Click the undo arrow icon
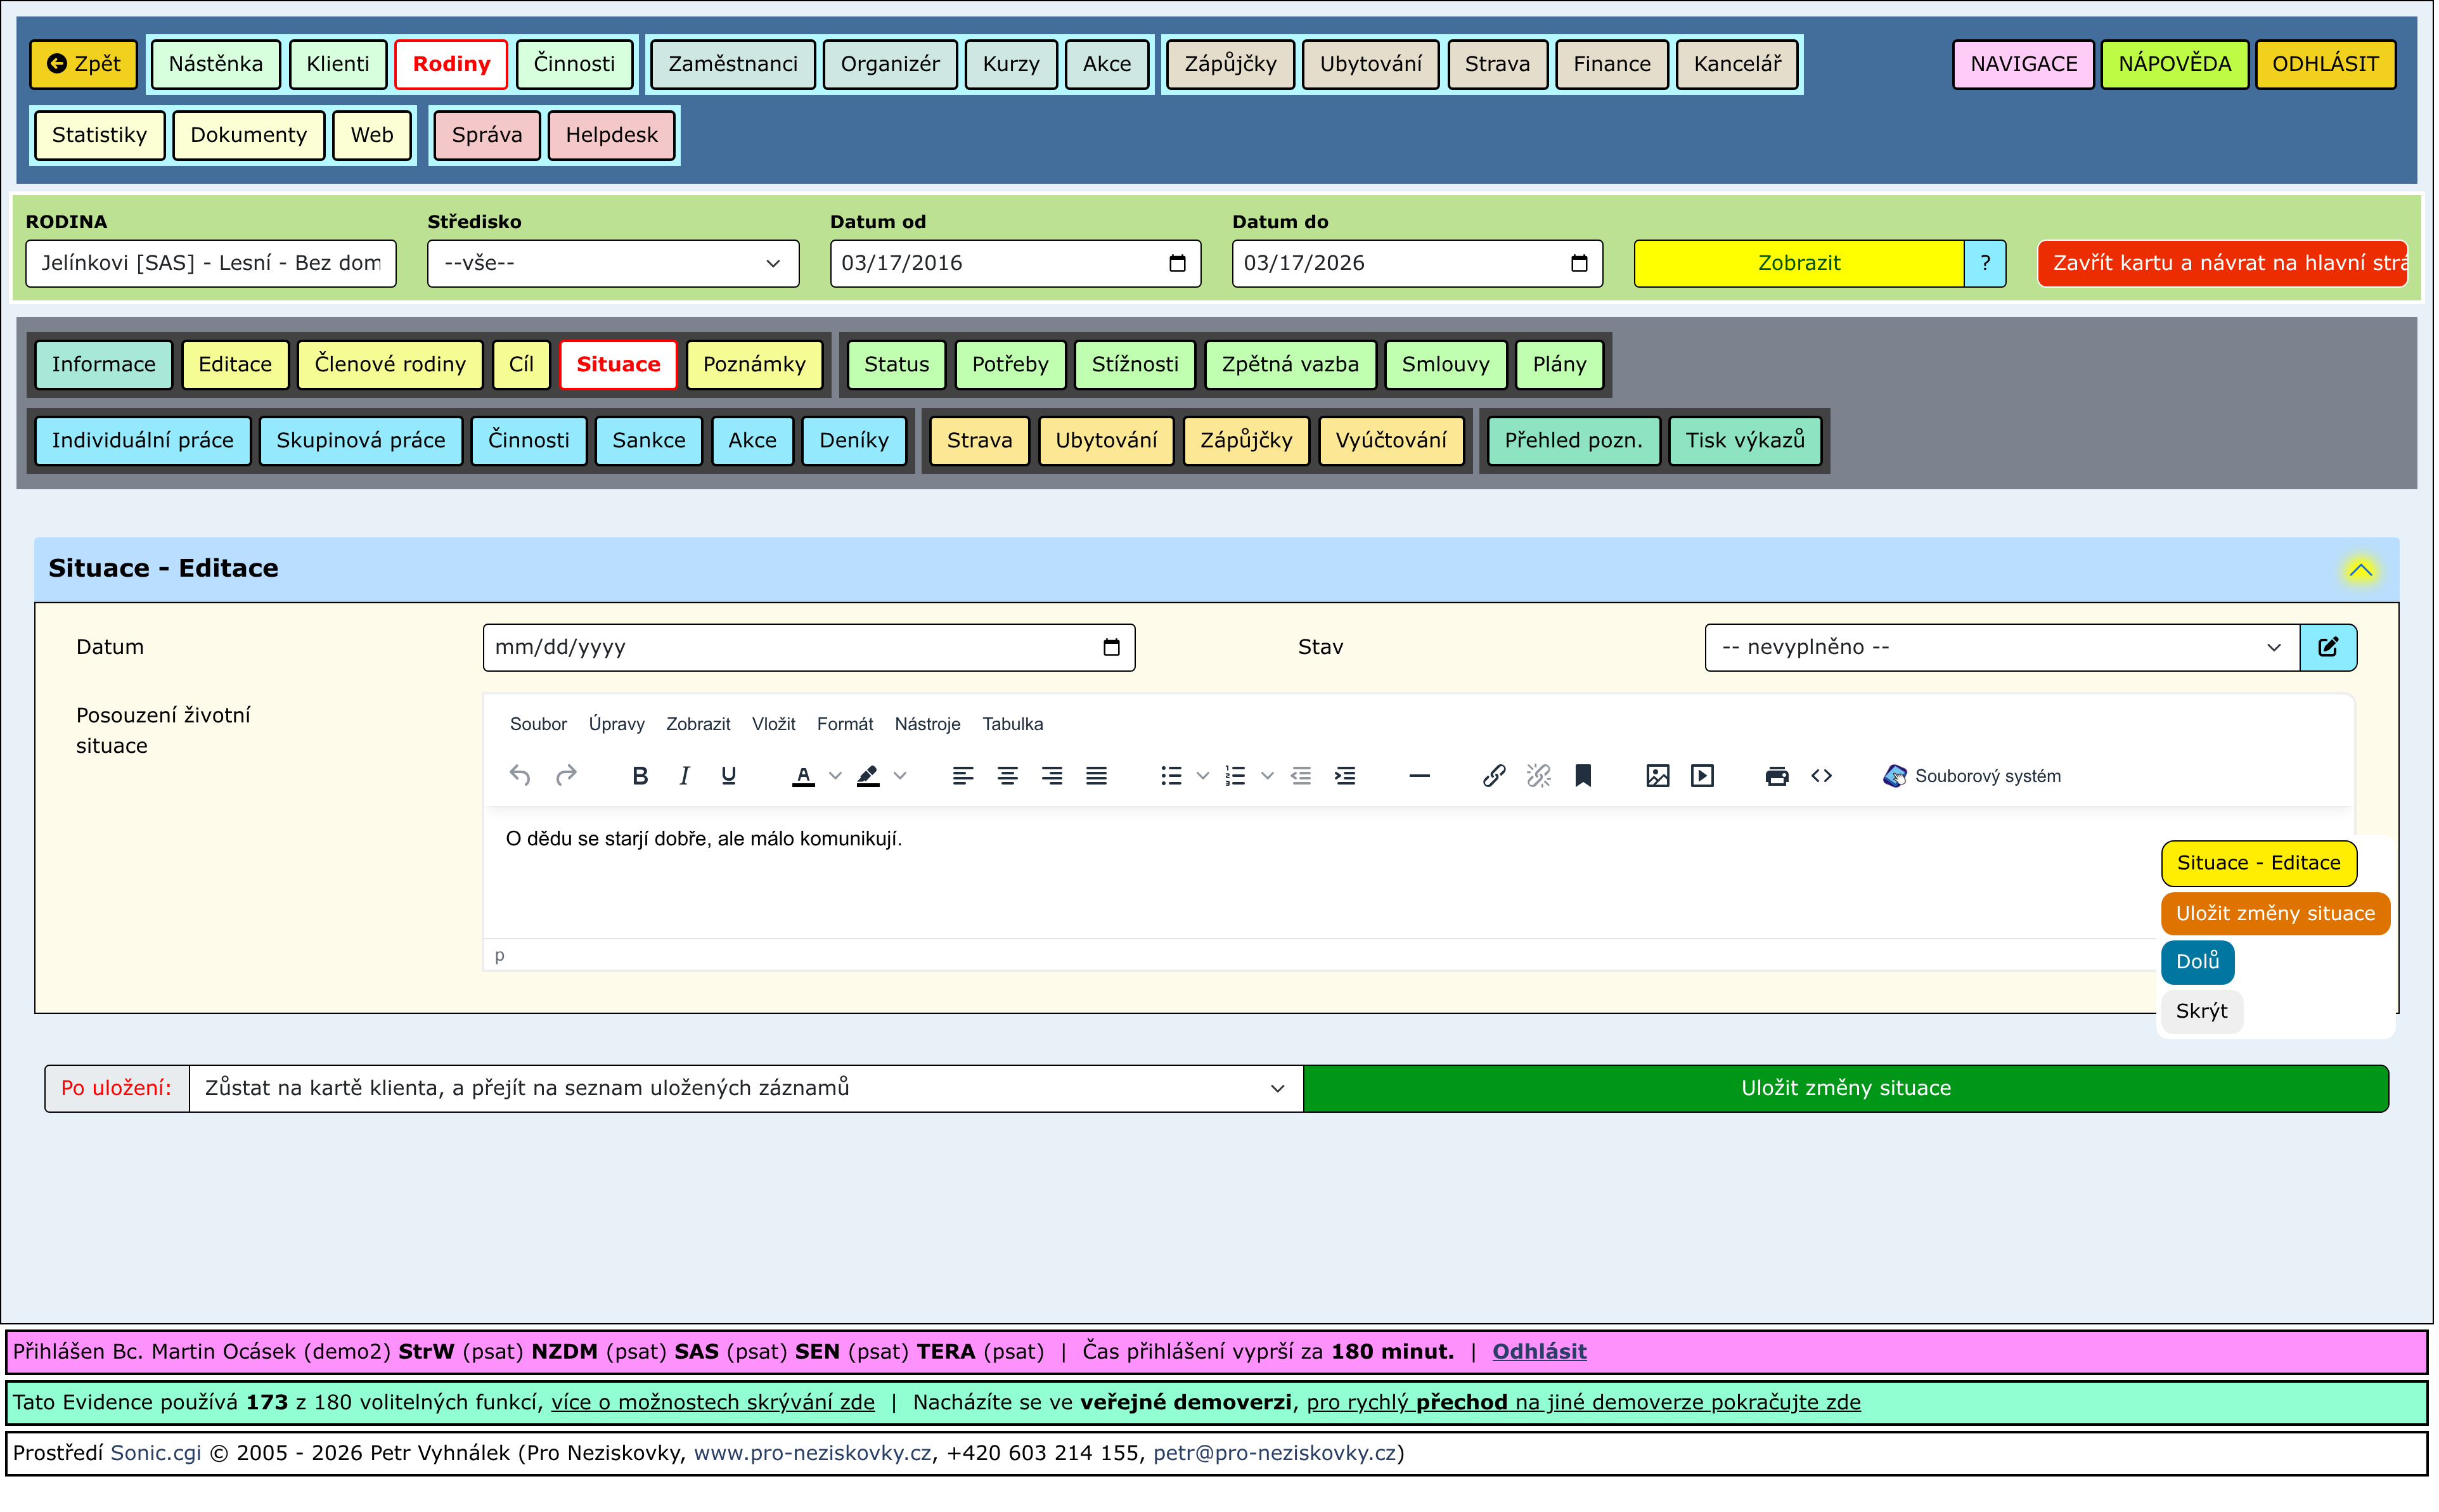The width and height of the screenshot is (2439, 1512). (x=519, y=776)
